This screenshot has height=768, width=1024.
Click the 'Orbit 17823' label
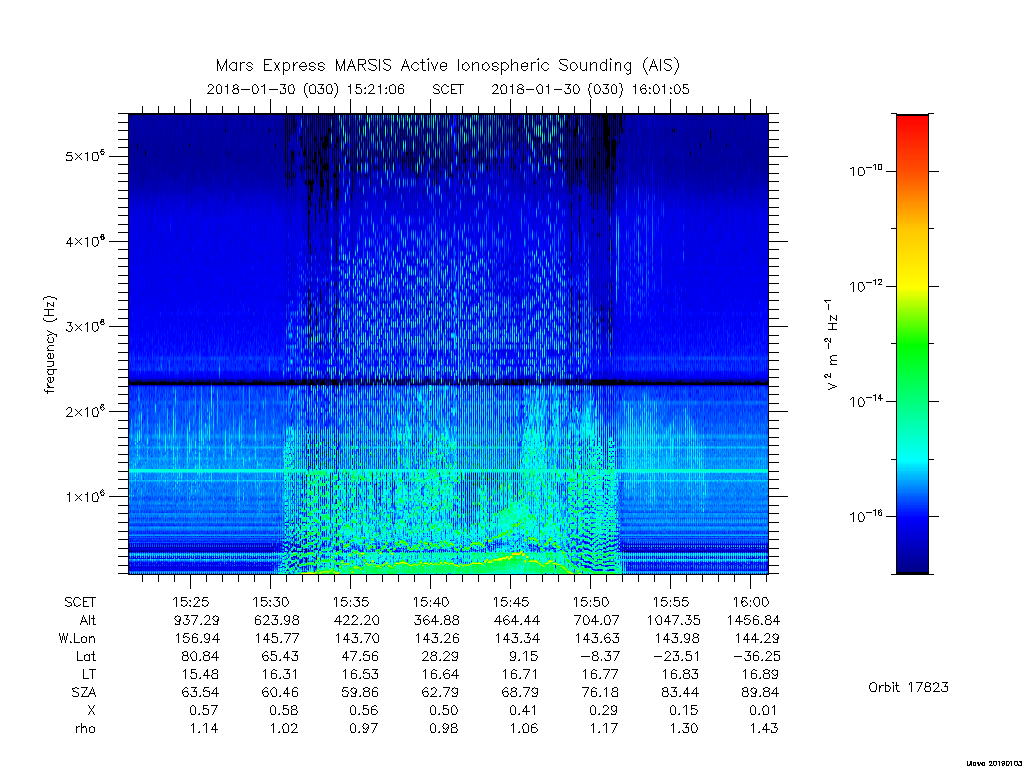(x=908, y=687)
